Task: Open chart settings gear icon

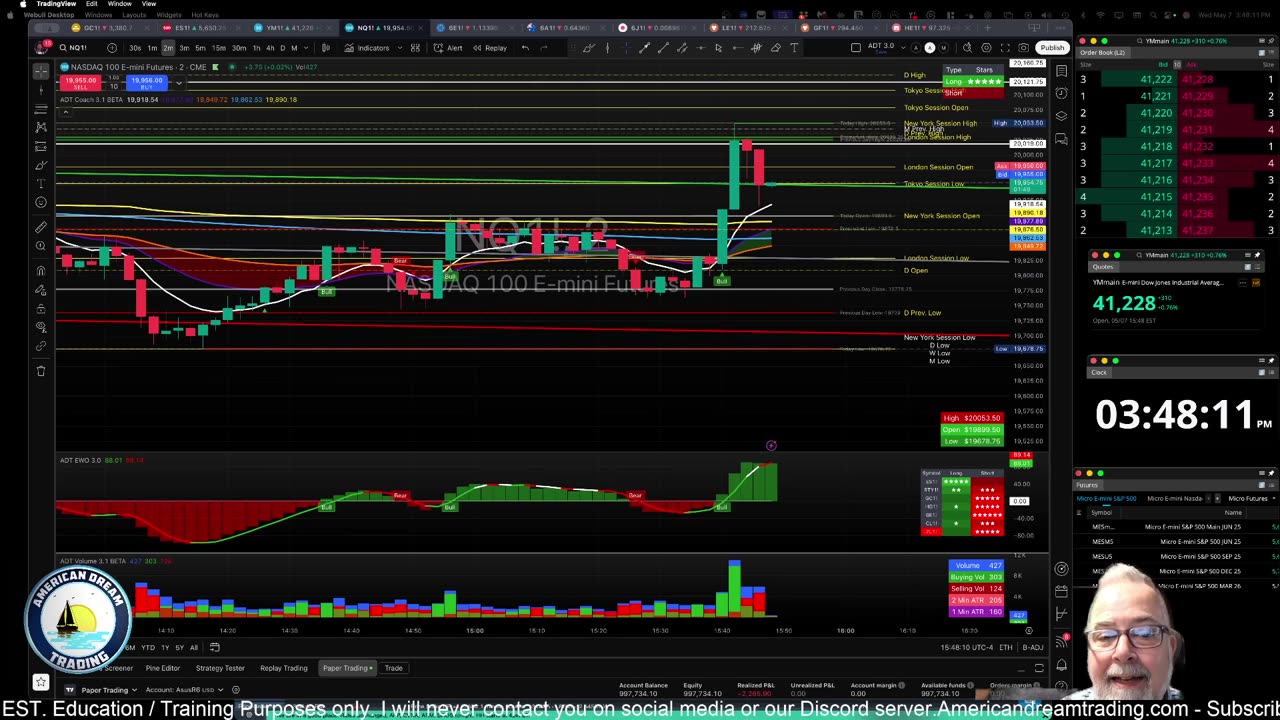Action: [986, 48]
